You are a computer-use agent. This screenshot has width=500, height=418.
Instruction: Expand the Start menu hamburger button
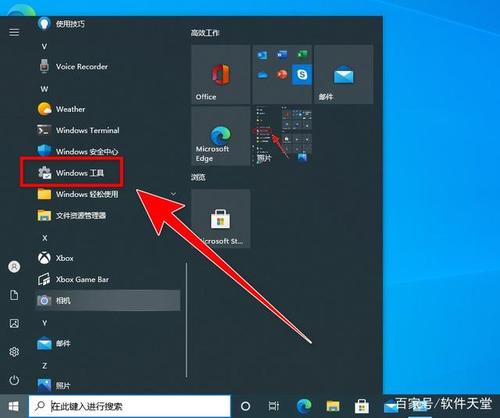[14, 32]
